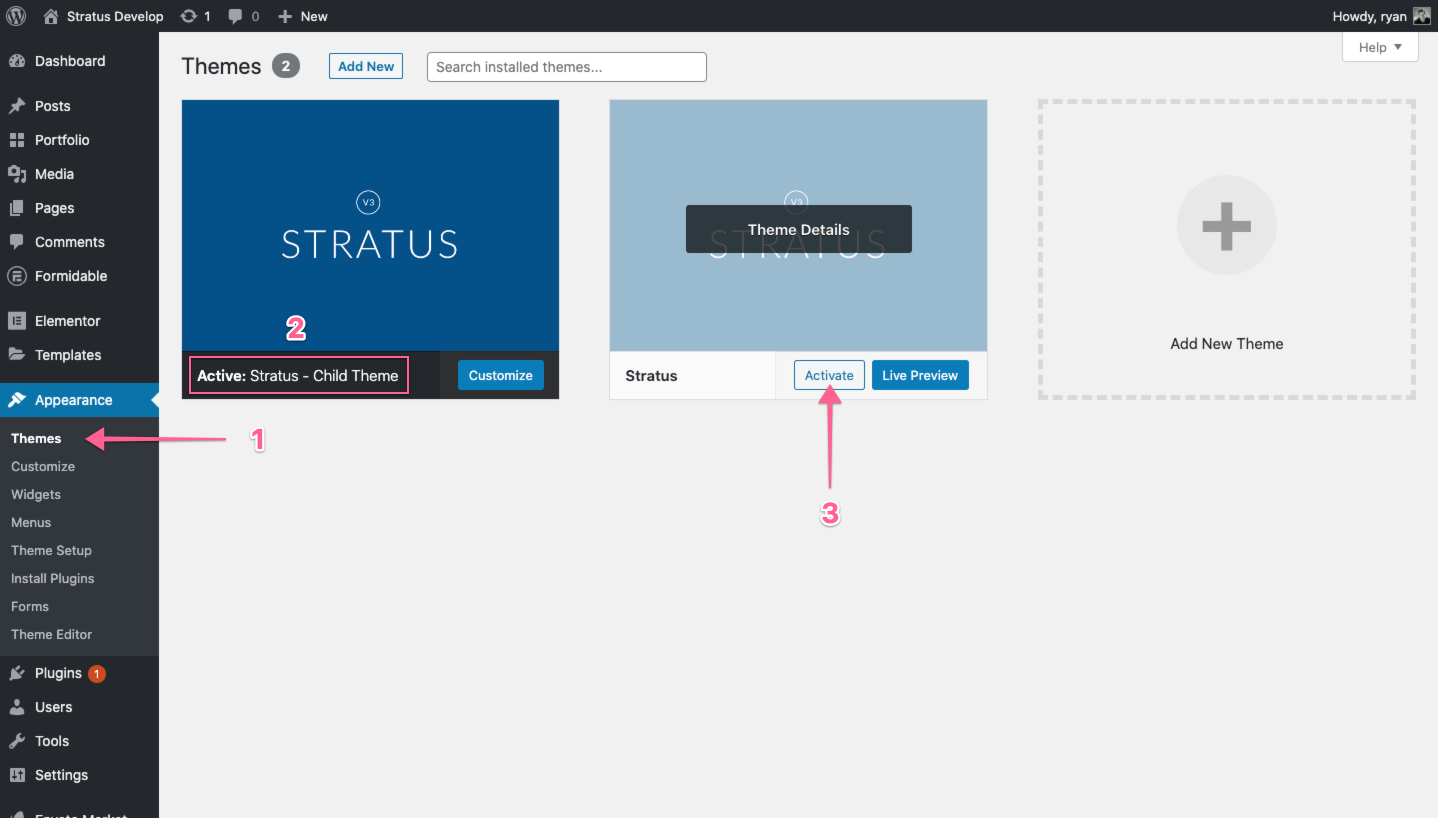Click the Search installed themes field
The image size is (1438, 818).
click(567, 67)
